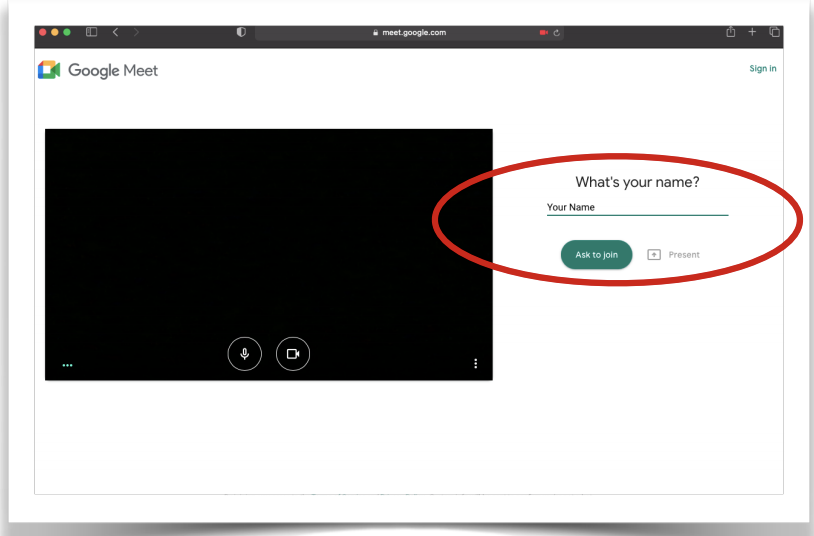Go back to the previous page
The width and height of the screenshot is (814, 536).
coord(115,32)
